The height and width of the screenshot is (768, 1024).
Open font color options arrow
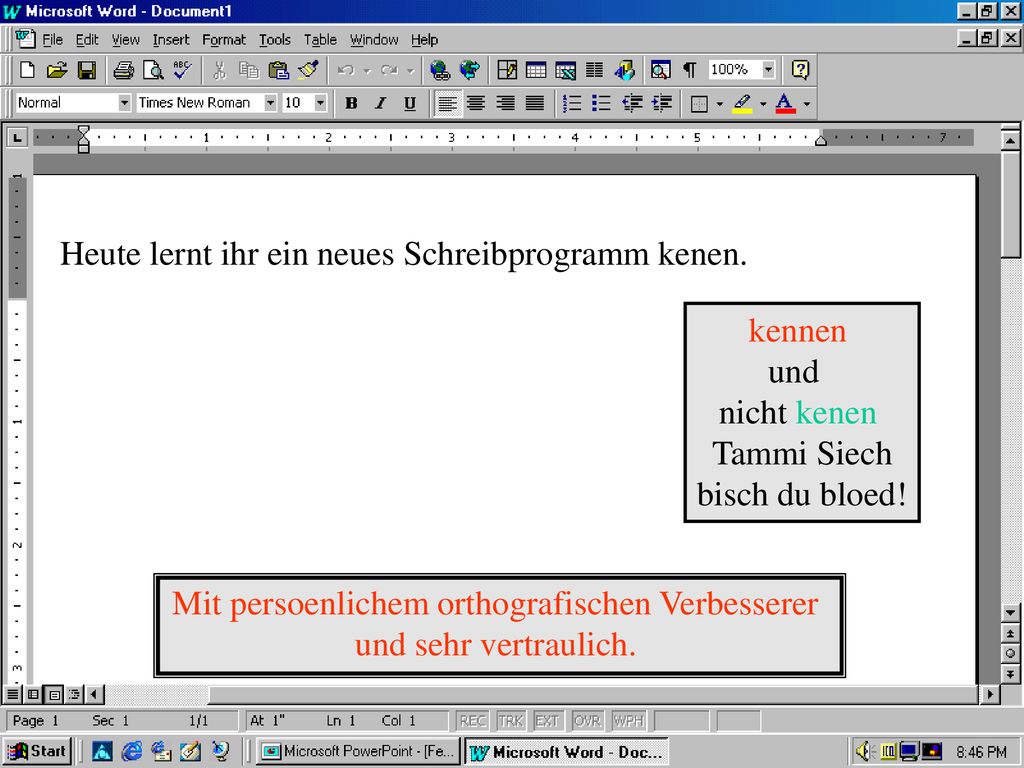point(807,103)
